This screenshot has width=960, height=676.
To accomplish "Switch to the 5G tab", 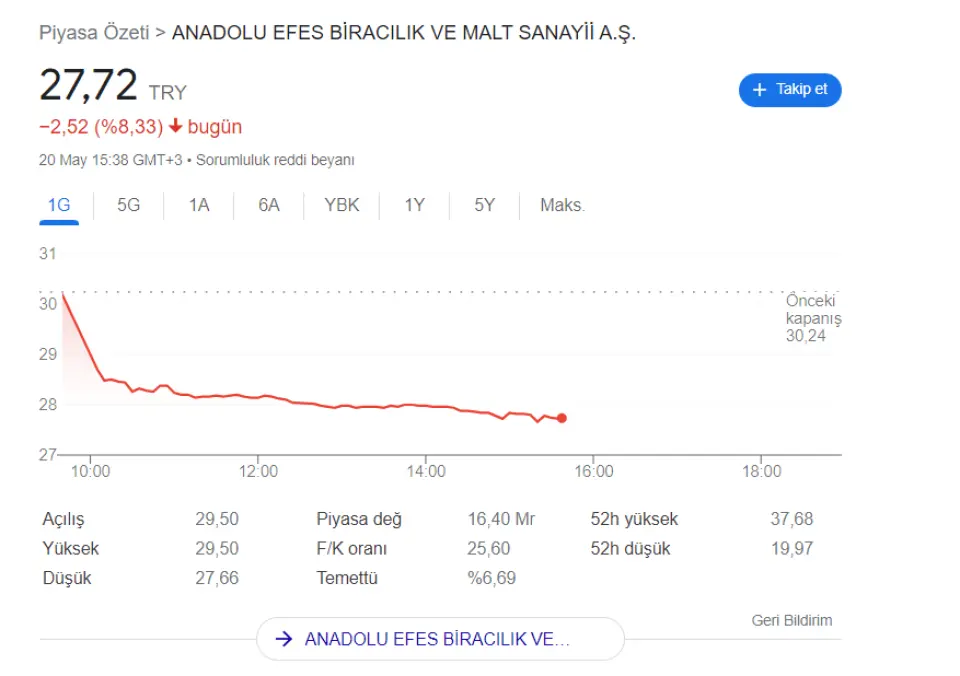I will pos(128,205).
